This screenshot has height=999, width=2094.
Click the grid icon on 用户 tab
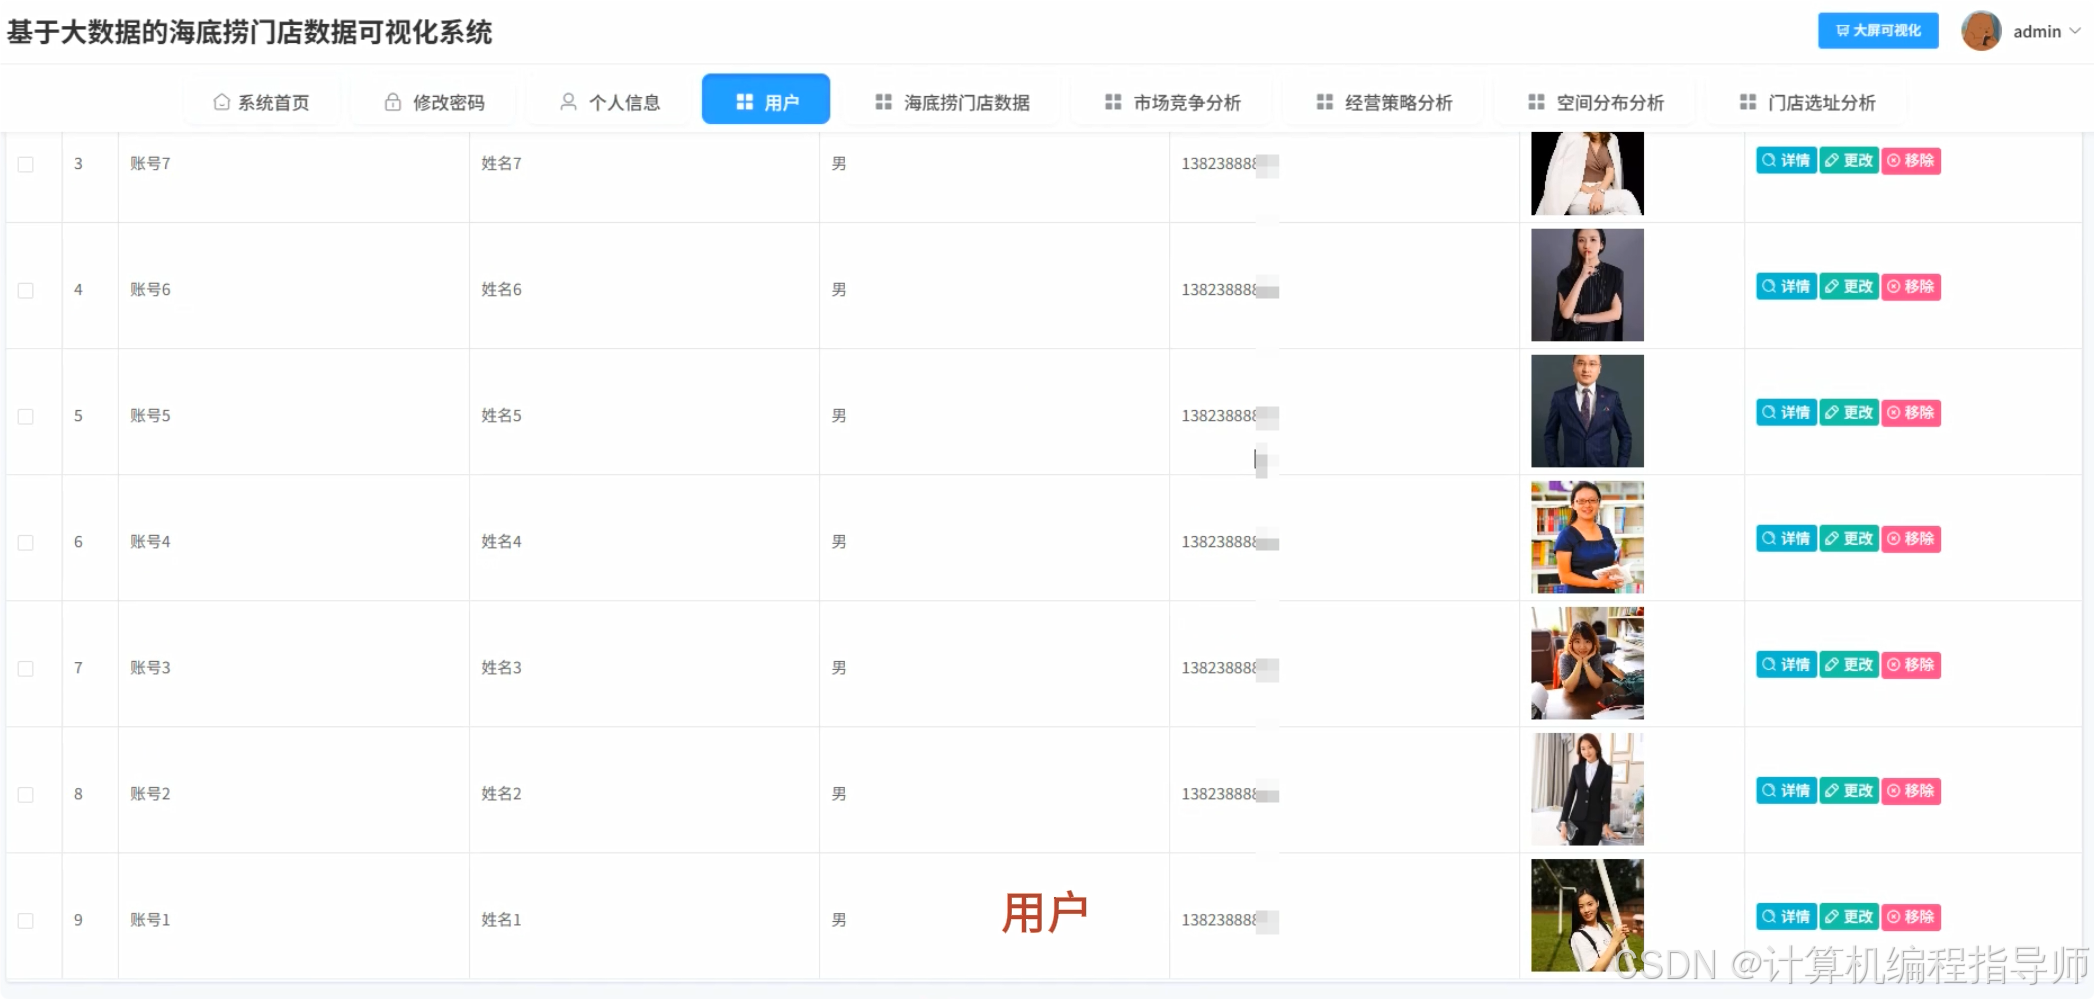click(744, 100)
